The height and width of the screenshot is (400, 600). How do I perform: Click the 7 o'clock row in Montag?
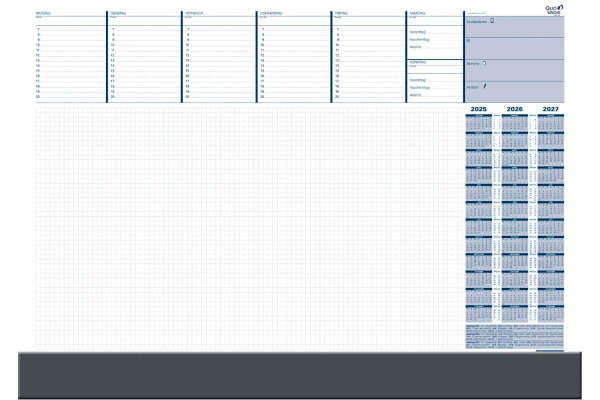(x=68, y=30)
